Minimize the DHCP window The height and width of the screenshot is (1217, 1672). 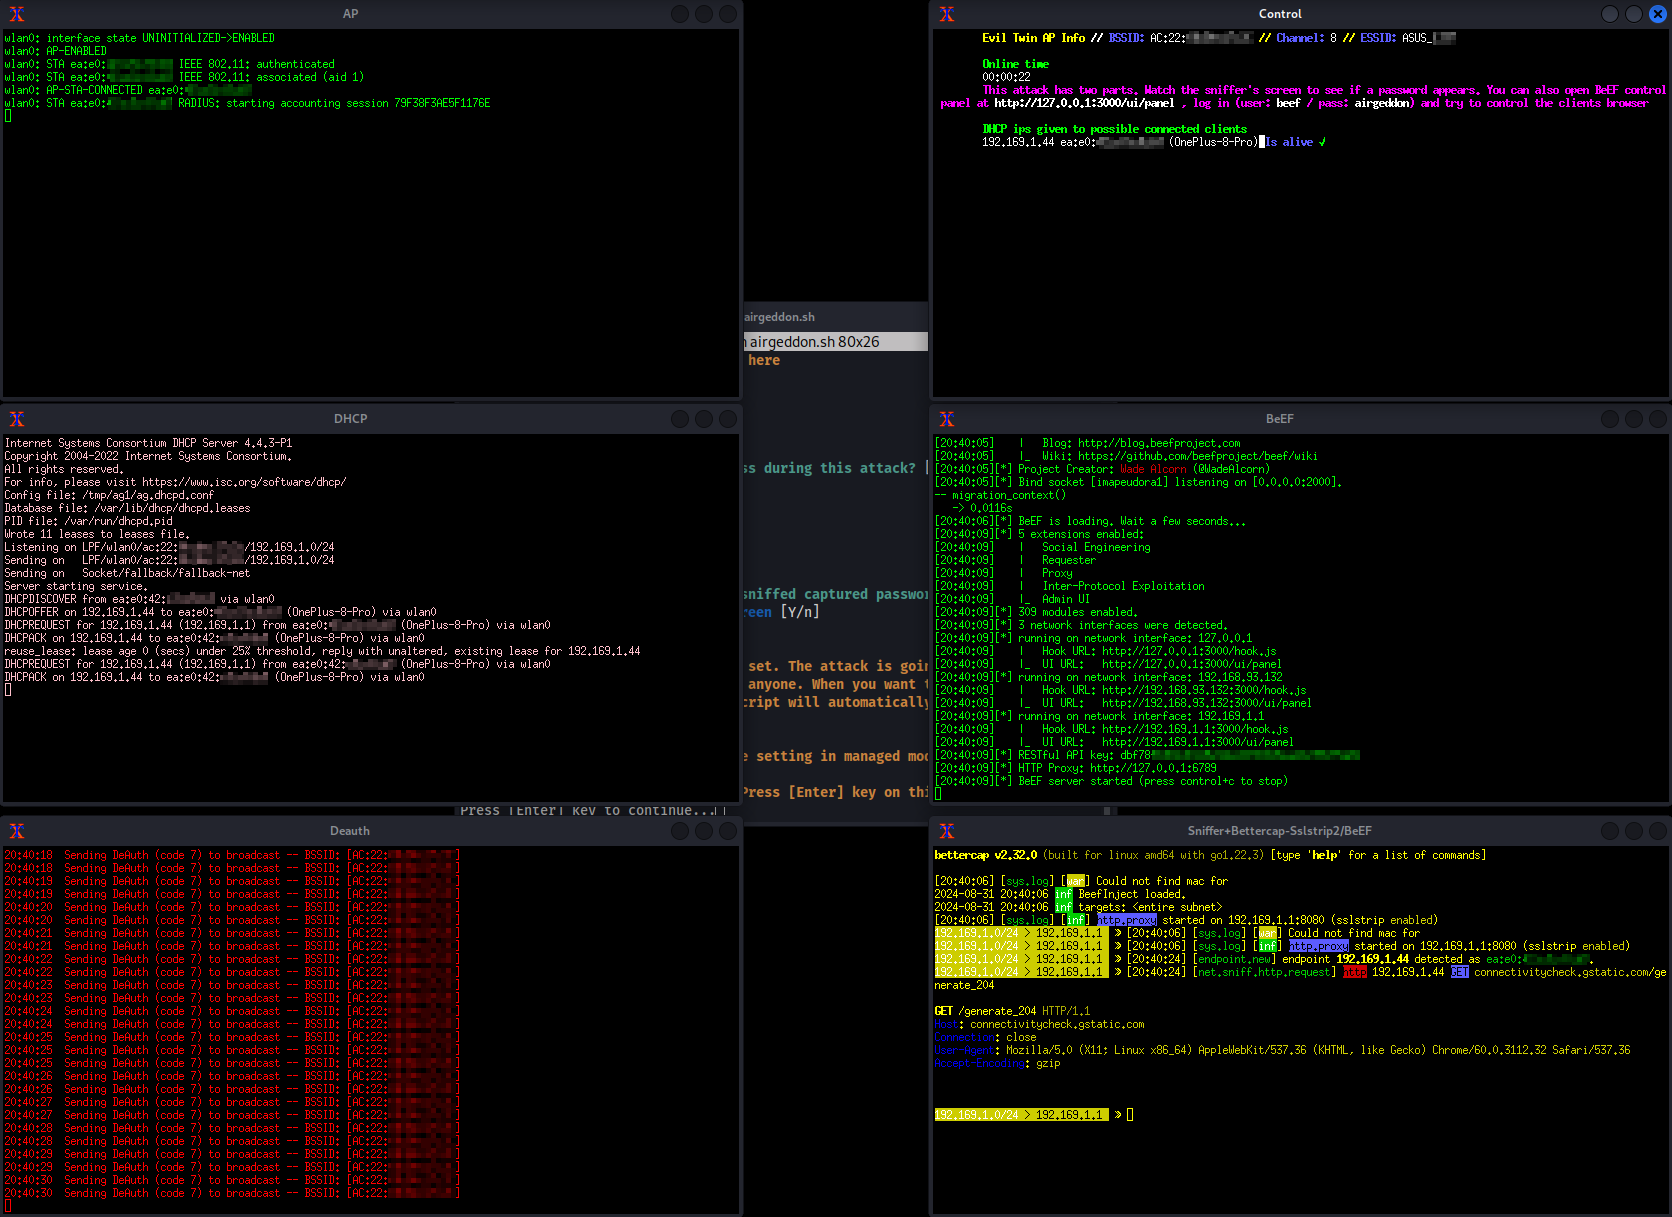(x=680, y=419)
